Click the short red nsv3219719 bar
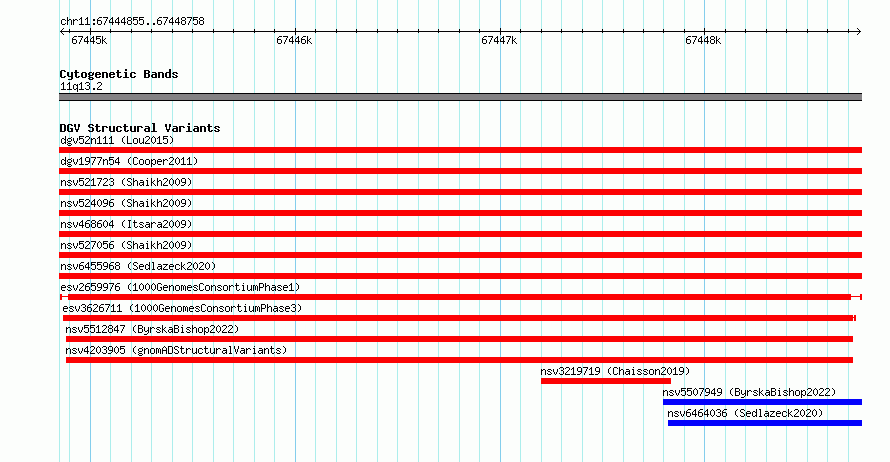This screenshot has height=462, width=890. [606, 381]
